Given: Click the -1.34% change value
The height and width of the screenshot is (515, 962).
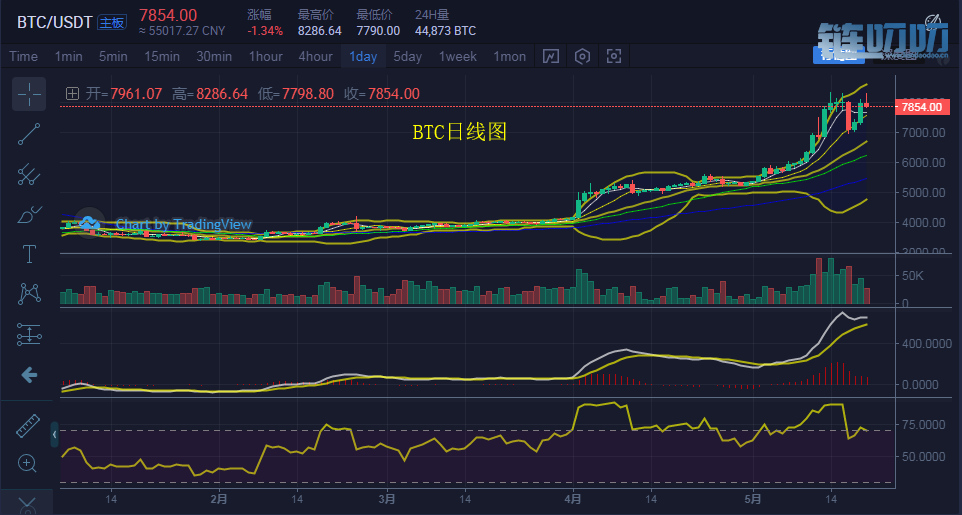Looking at the screenshot, I should click(265, 31).
